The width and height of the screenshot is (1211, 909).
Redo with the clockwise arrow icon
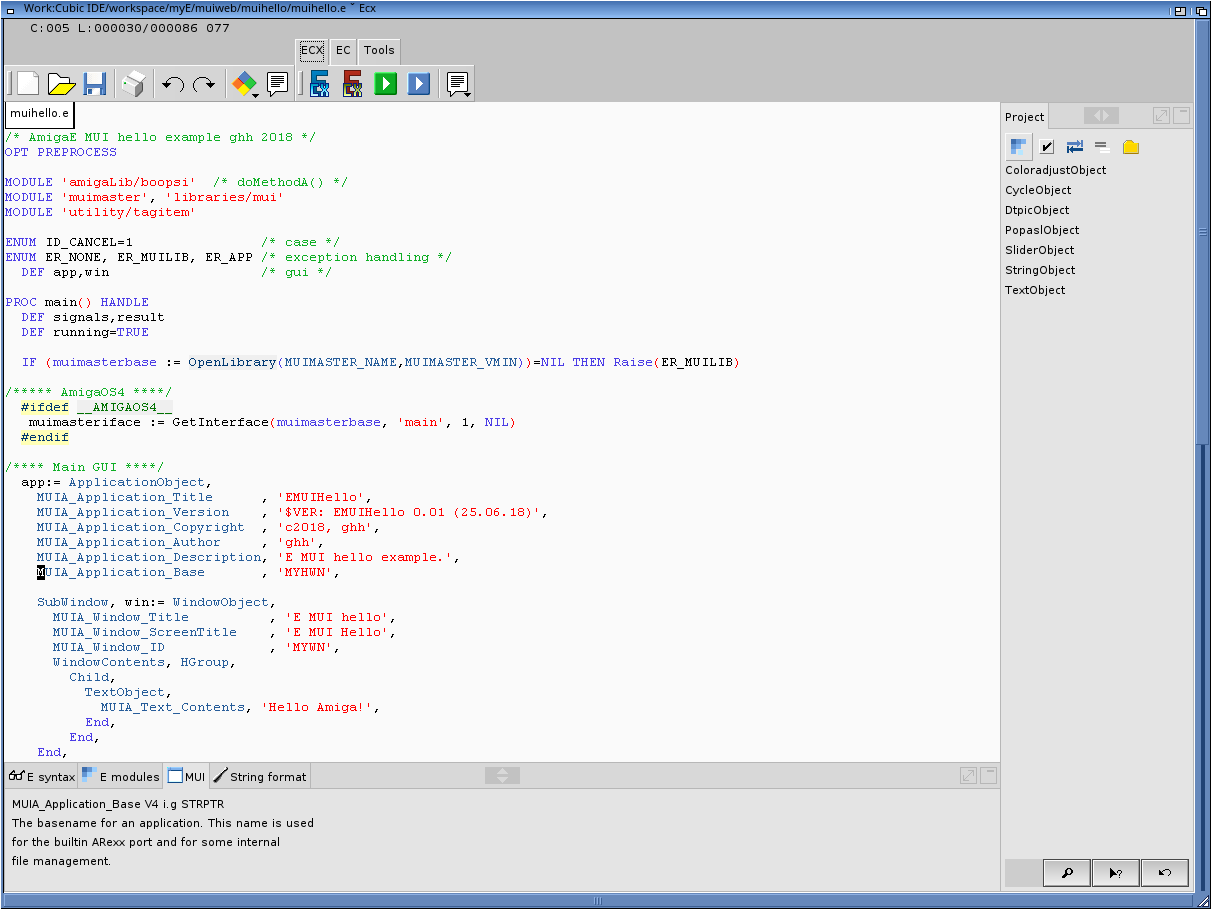204,84
